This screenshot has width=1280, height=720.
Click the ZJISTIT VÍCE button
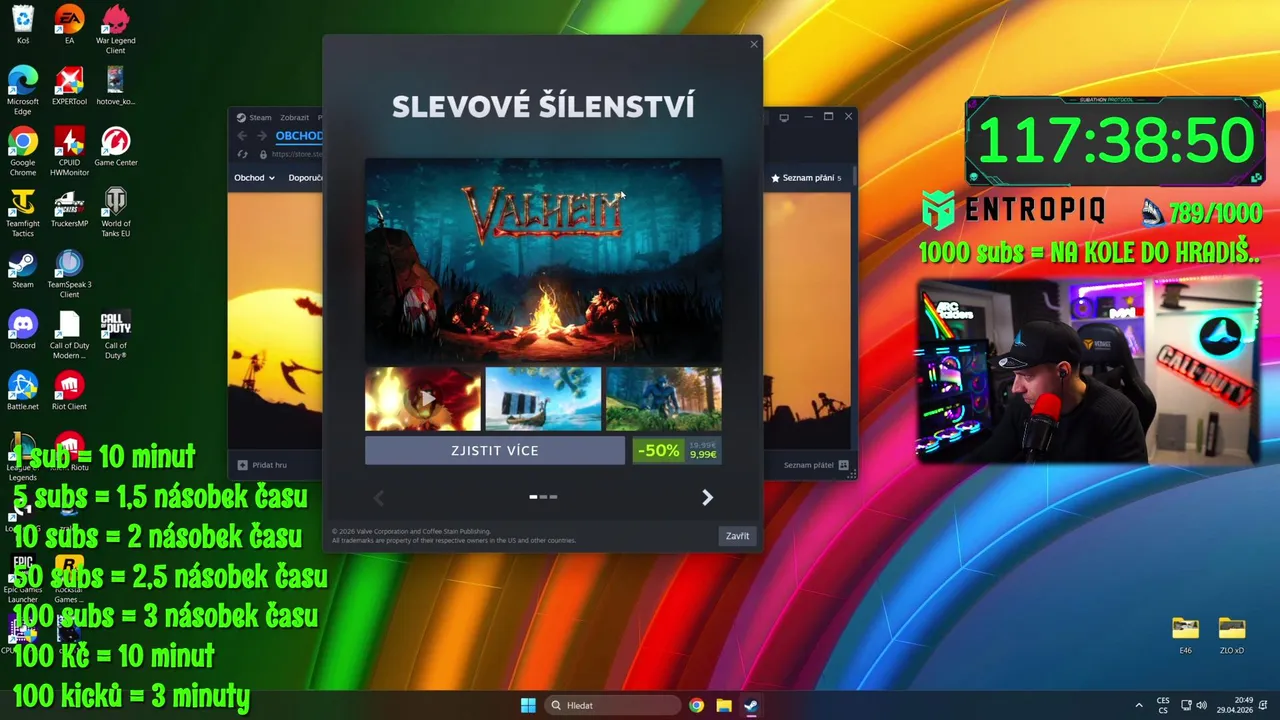coord(494,451)
